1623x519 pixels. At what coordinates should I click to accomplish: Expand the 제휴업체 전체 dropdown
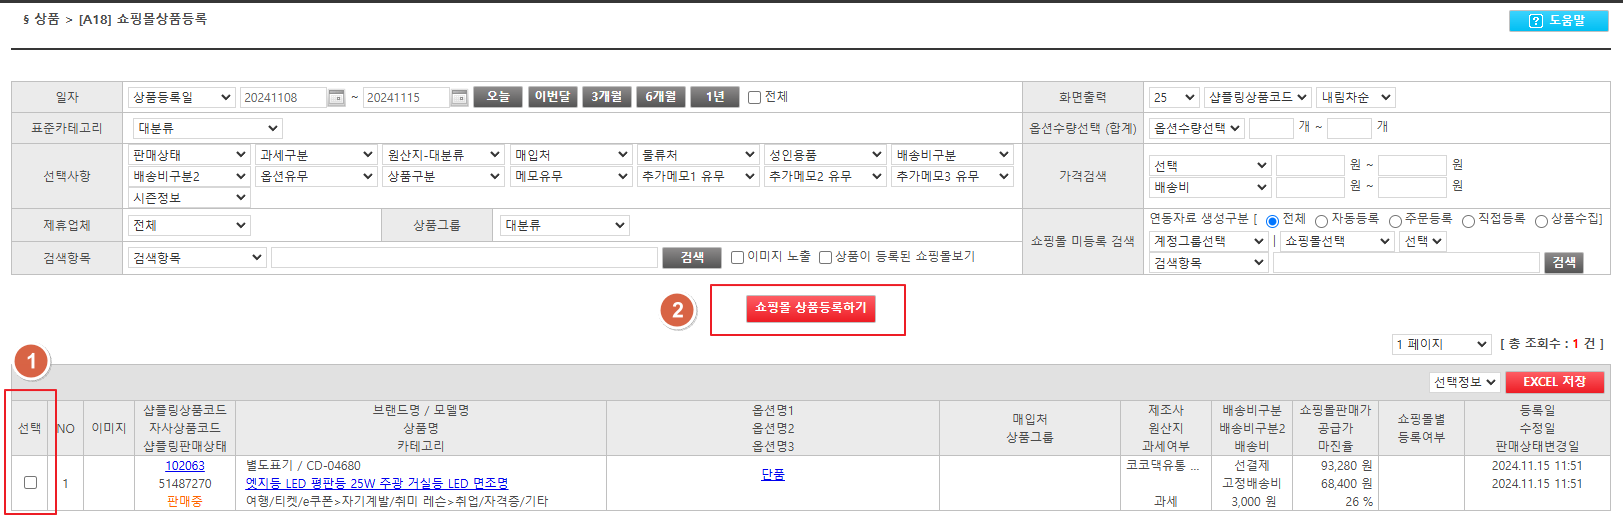(189, 225)
